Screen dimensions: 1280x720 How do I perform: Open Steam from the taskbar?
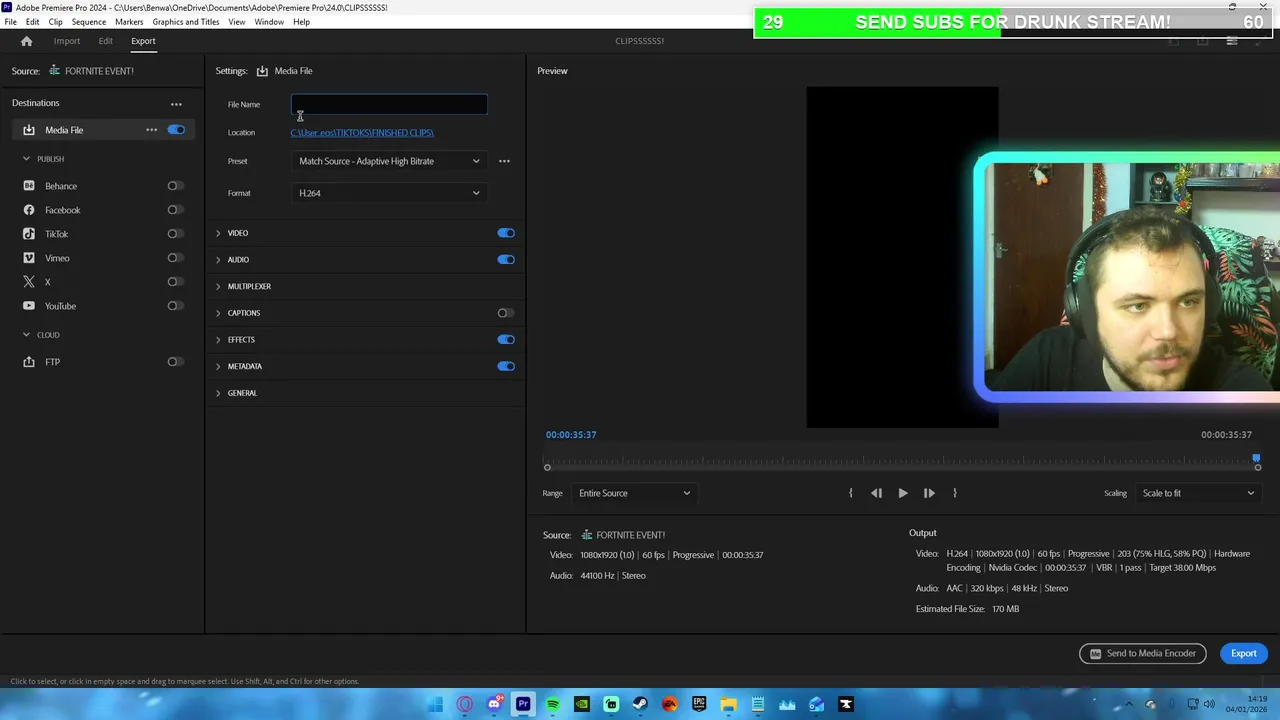pyautogui.click(x=640, y=704)
